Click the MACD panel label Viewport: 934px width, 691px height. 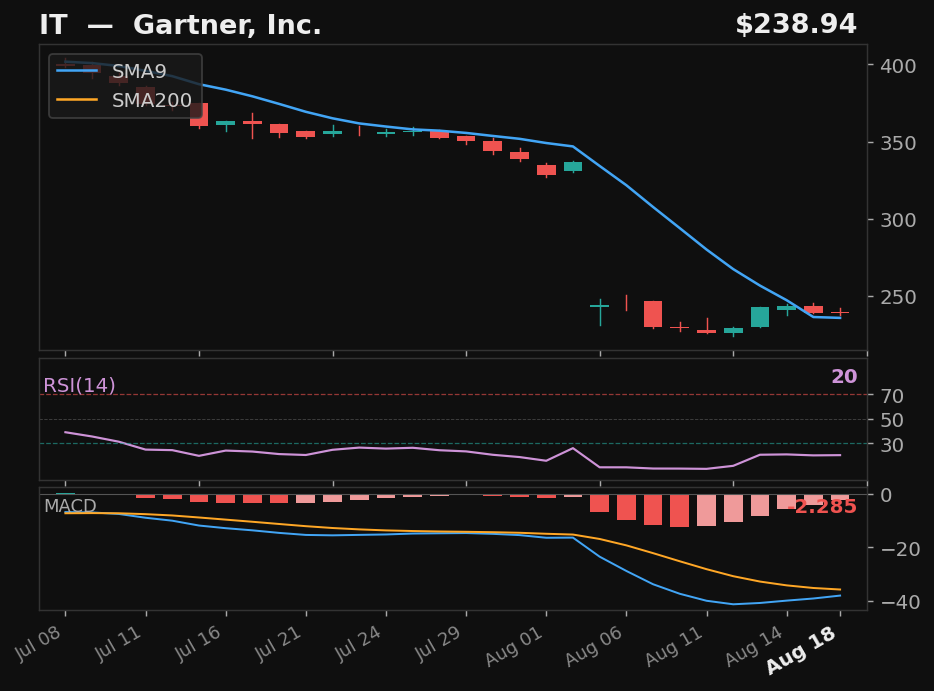pos(70,506)
